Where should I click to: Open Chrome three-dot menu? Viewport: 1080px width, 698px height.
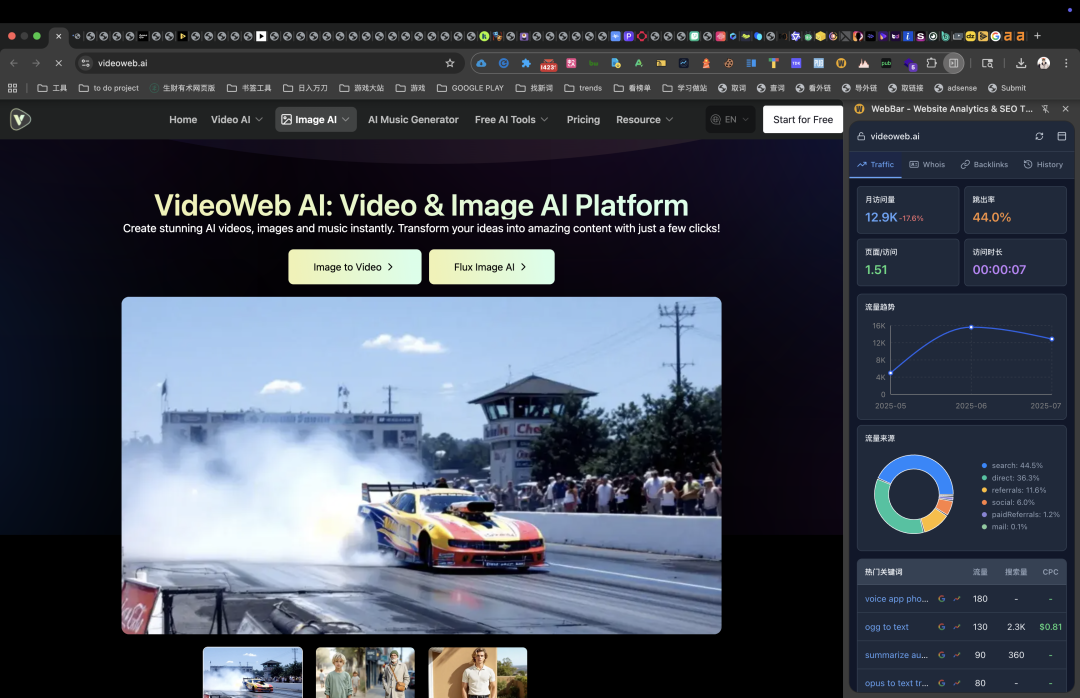pos(1066,63)
